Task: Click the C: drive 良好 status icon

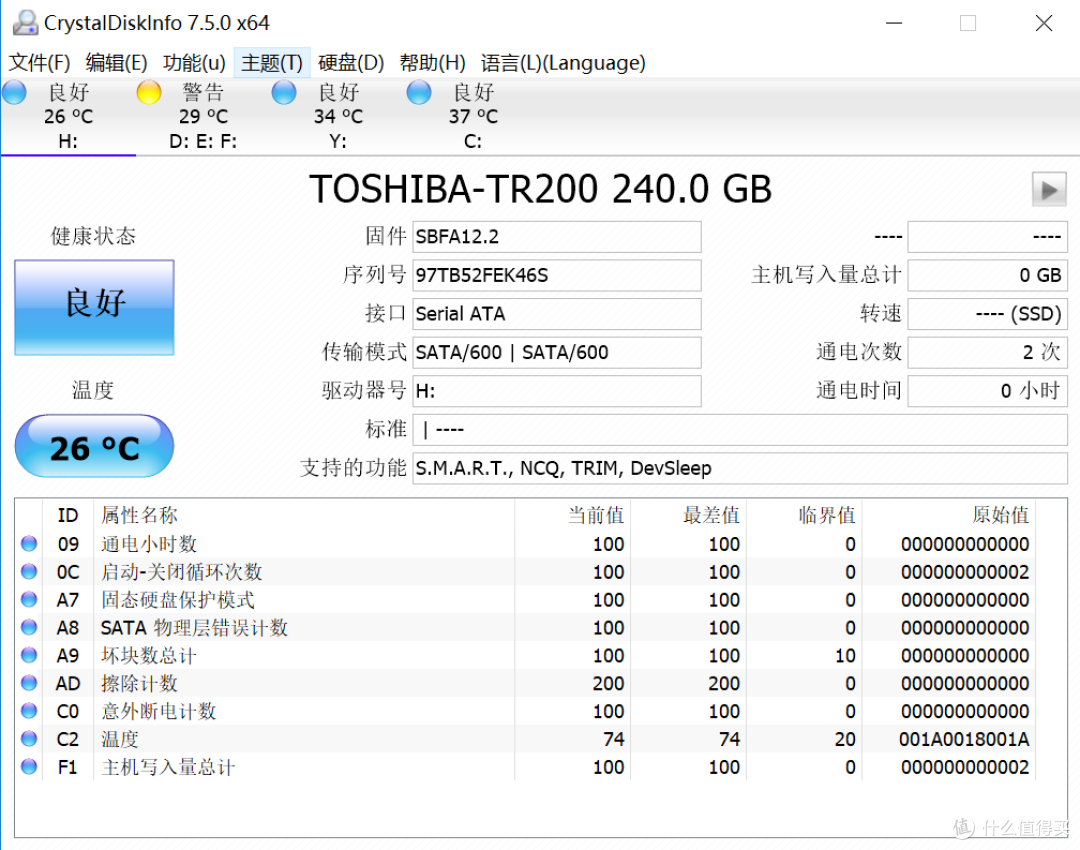Action: pos(418,92)
